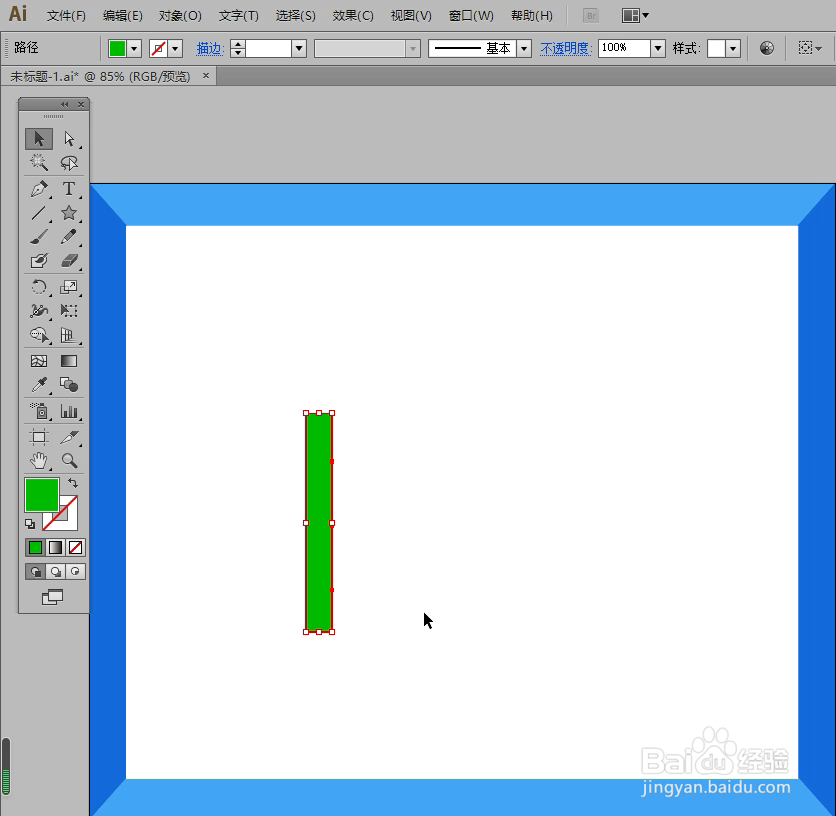
Task: Click the 不透明度 opacity panel link
Action: pyautogui.click(x=565, y=49)
